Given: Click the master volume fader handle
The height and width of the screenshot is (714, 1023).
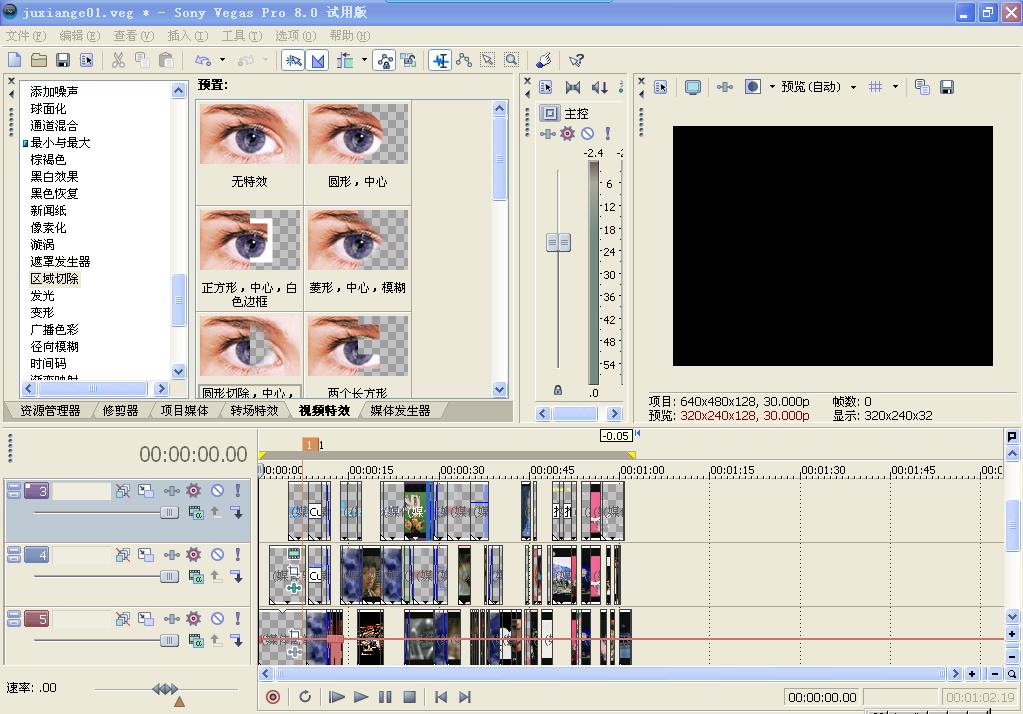Looking at the screenshot, I should coord(558,242).
